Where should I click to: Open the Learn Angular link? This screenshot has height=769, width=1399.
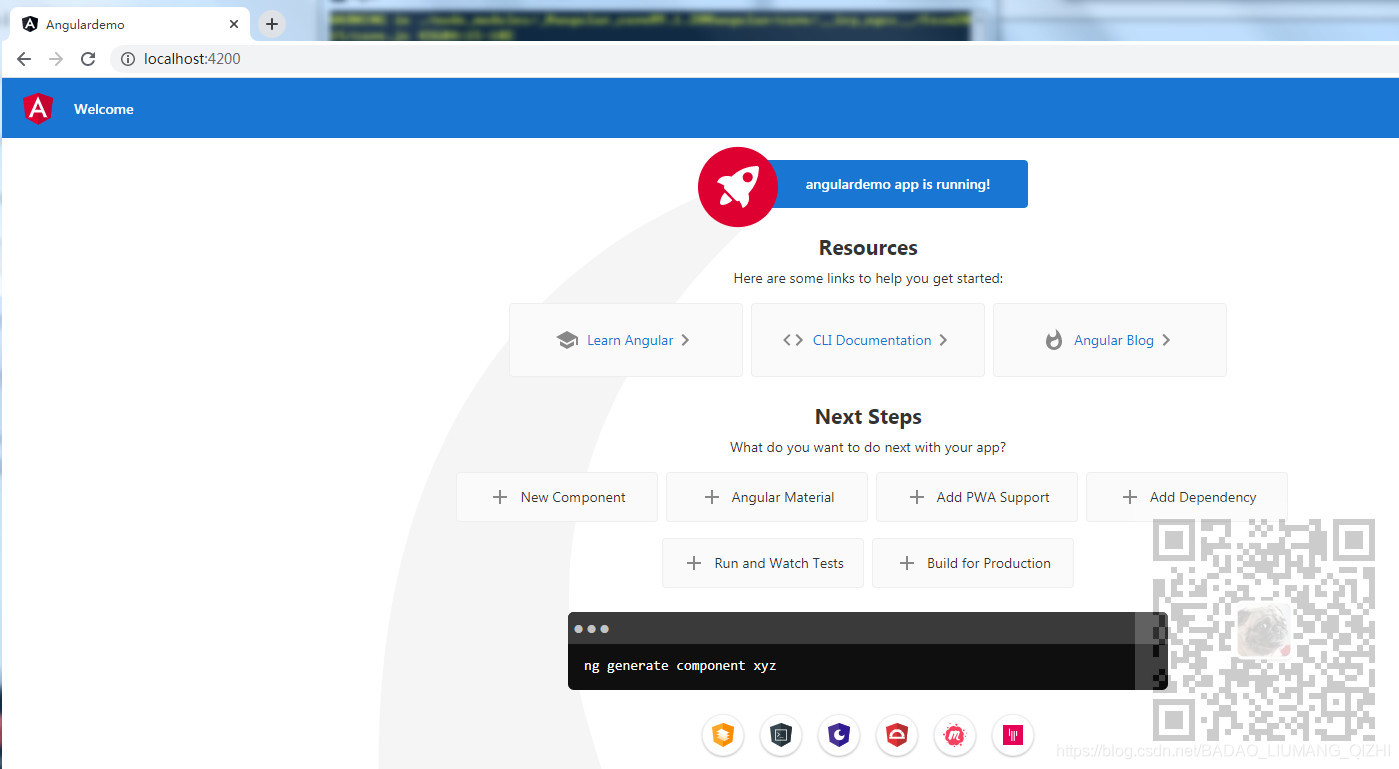click(630, 340)
